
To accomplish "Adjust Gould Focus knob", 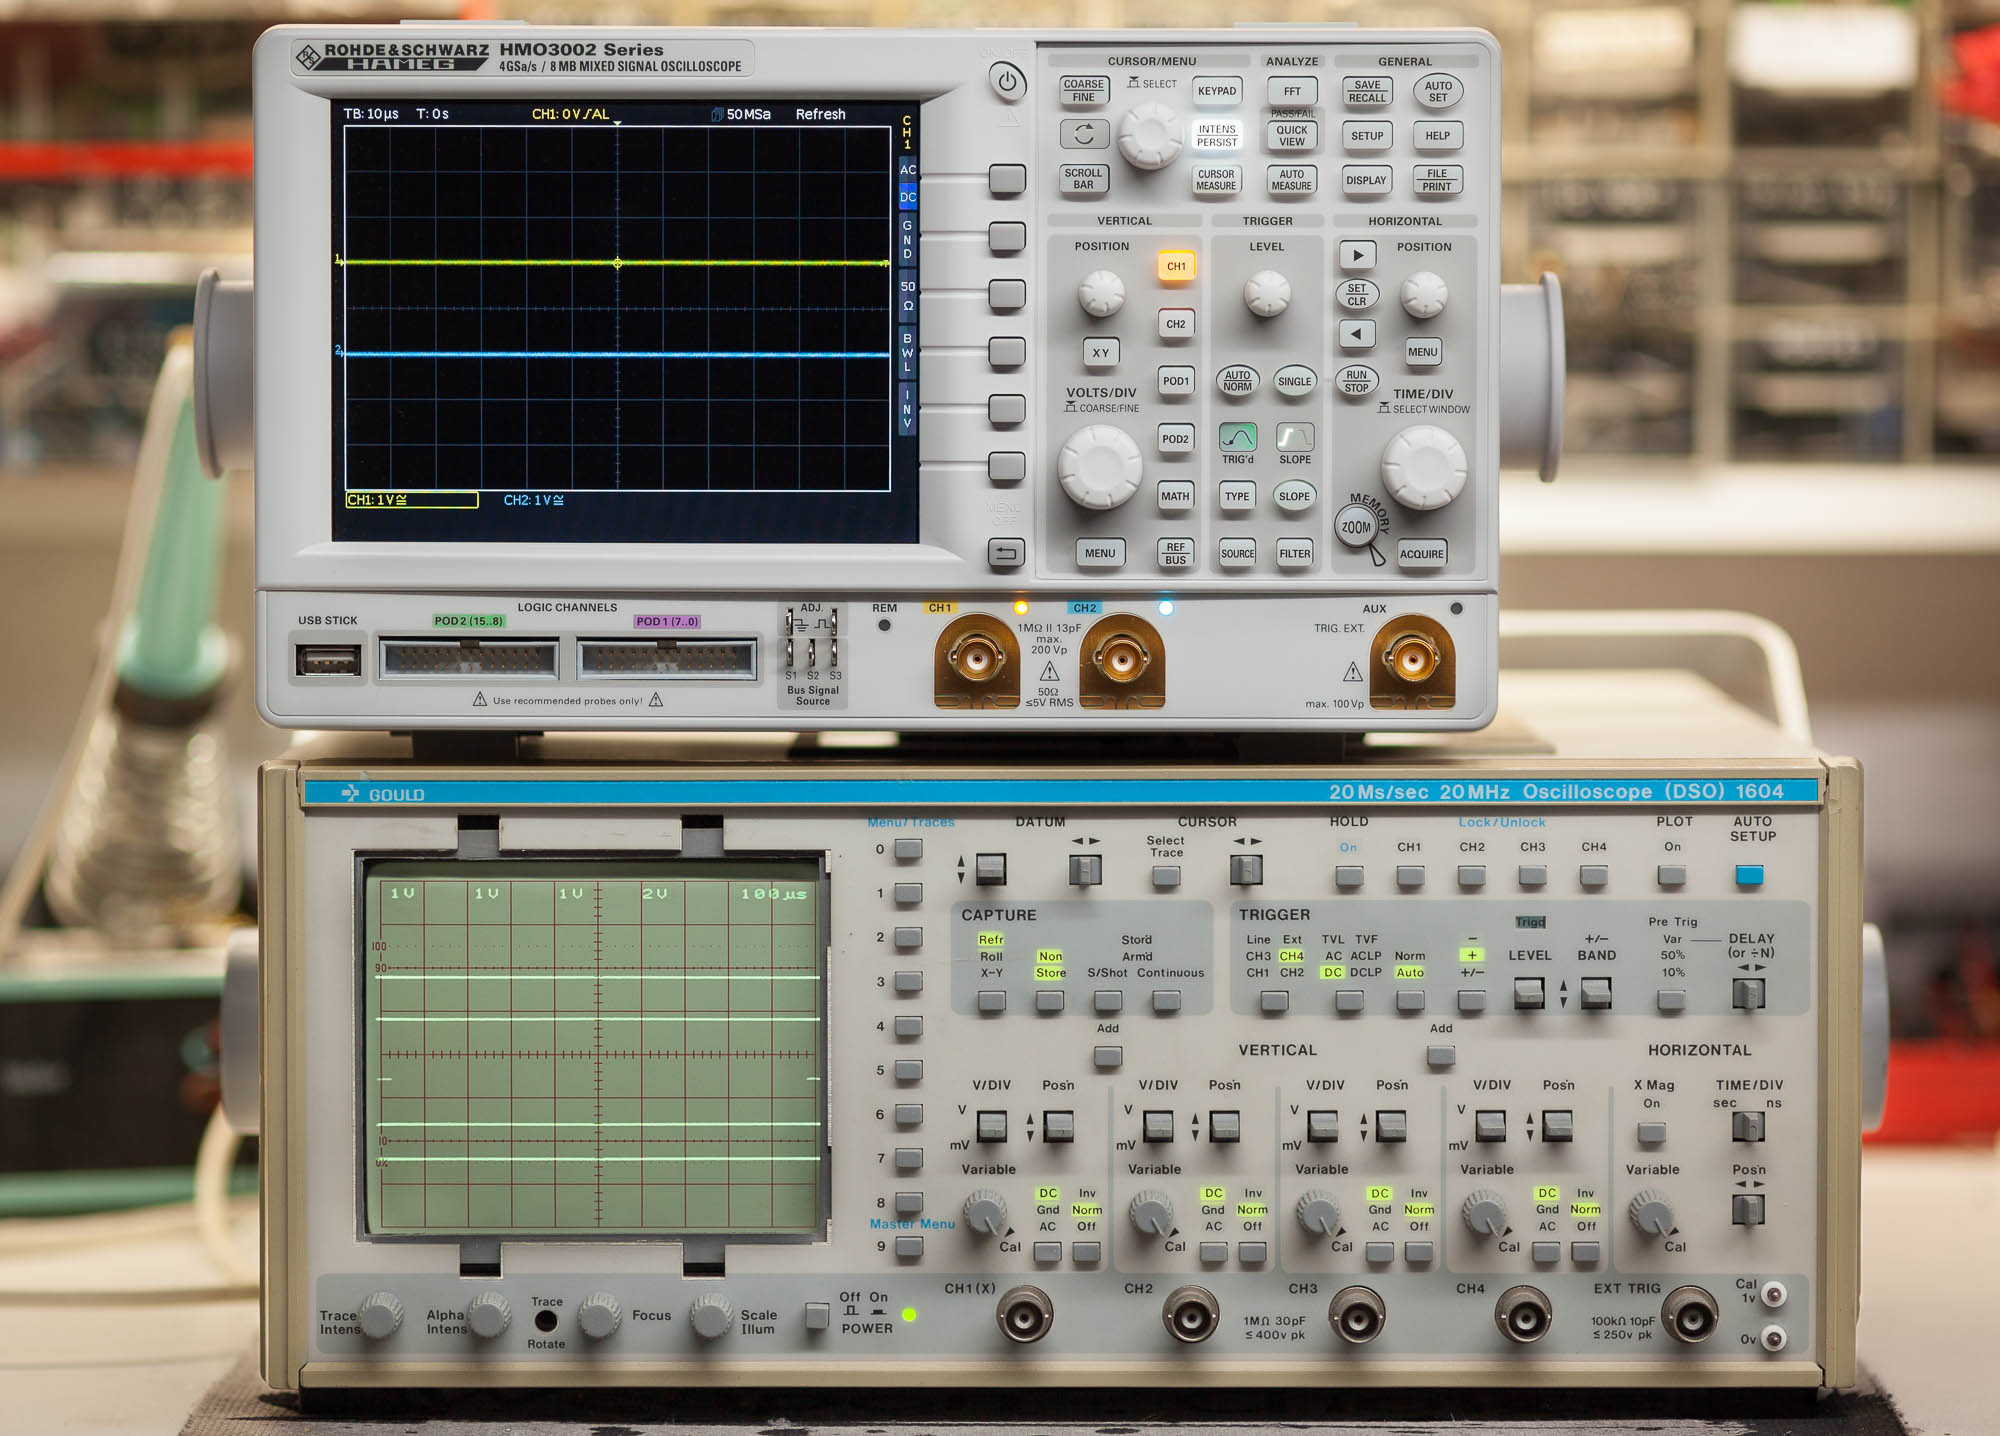I will [600, 1315].
